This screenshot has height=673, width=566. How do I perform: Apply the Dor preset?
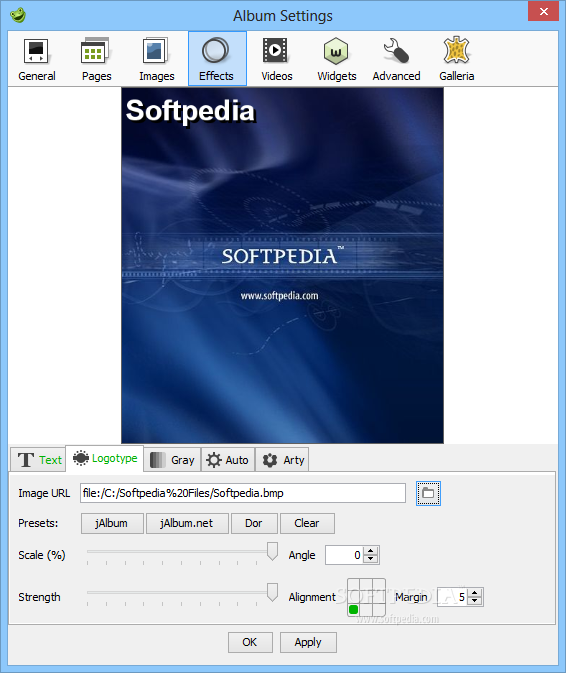click(x=254, y=523)
